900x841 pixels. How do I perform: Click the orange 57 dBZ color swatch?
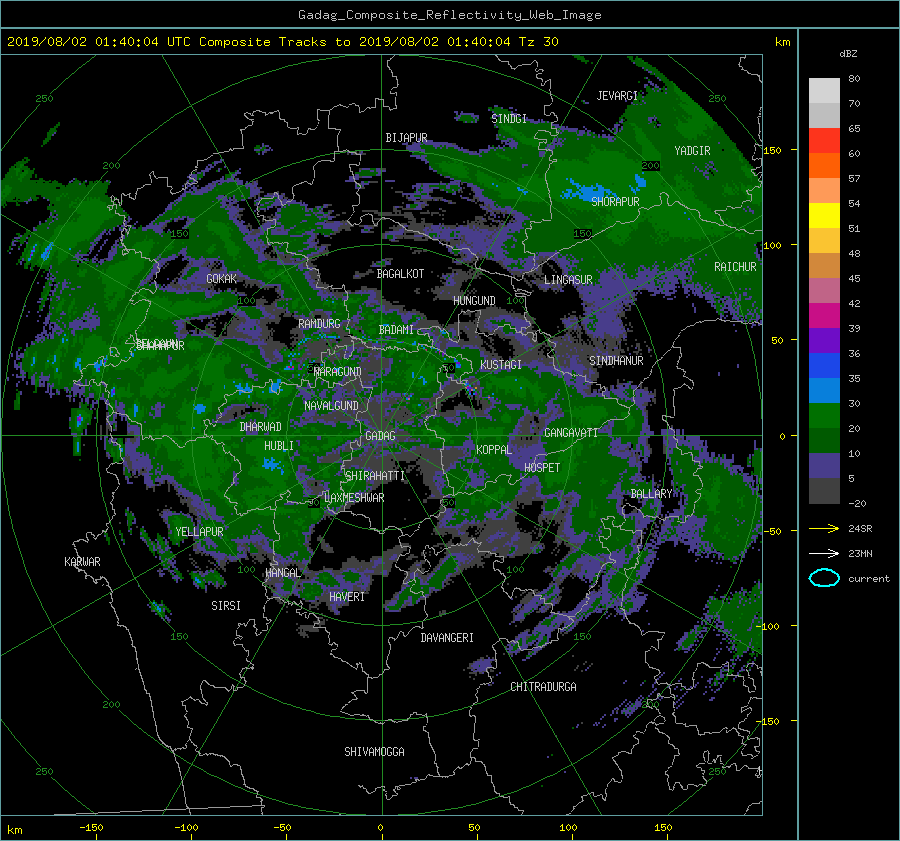[x=824, y=166]
